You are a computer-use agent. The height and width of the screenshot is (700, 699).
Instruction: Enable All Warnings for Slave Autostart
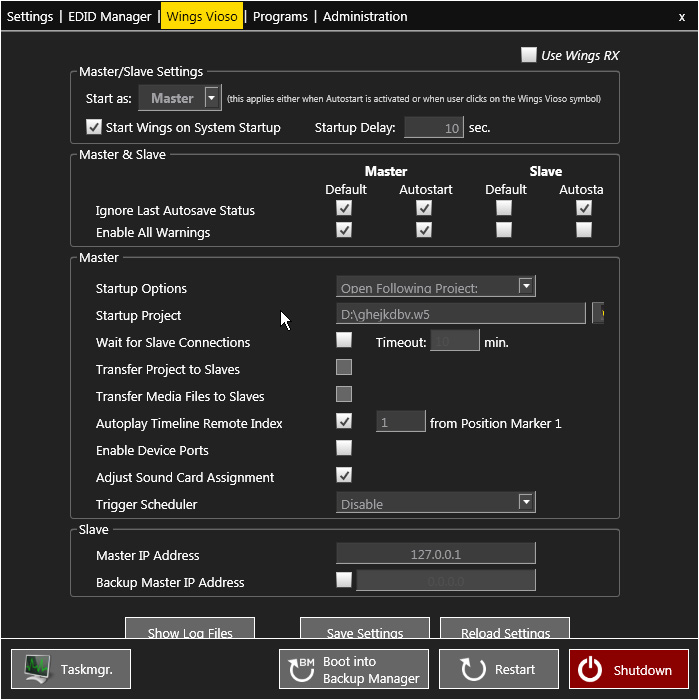point(584,230)
